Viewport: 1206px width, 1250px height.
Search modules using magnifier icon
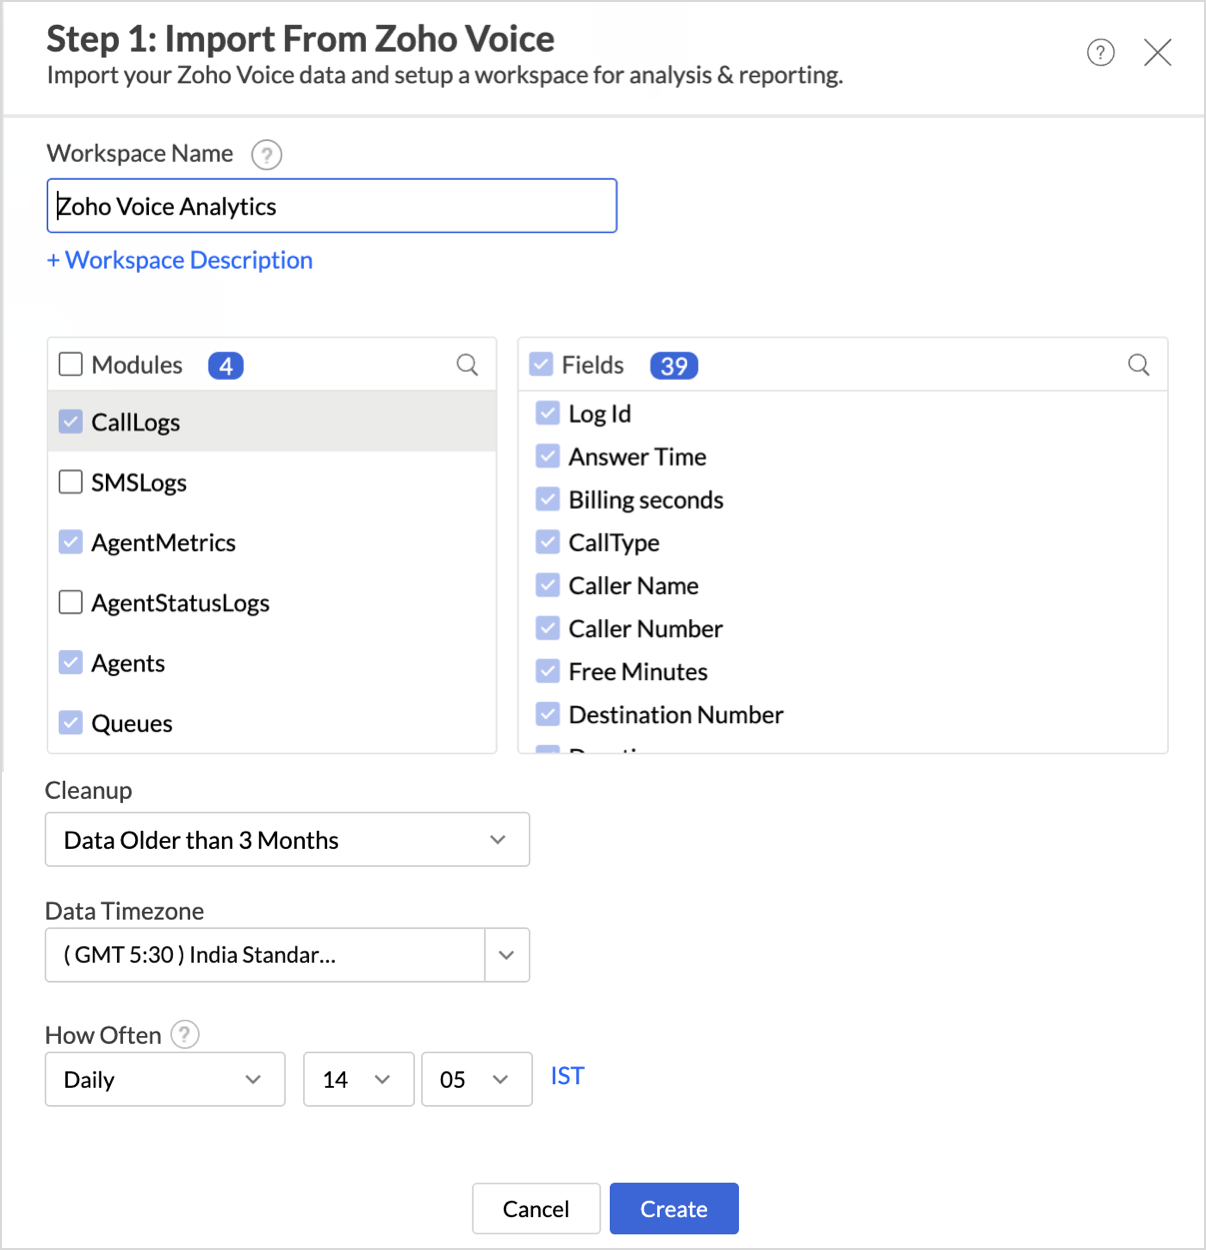(x=467, y=365)
